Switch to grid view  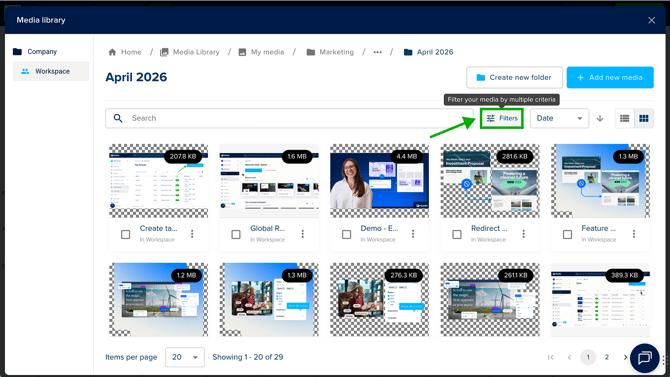[x=644, y=118]
